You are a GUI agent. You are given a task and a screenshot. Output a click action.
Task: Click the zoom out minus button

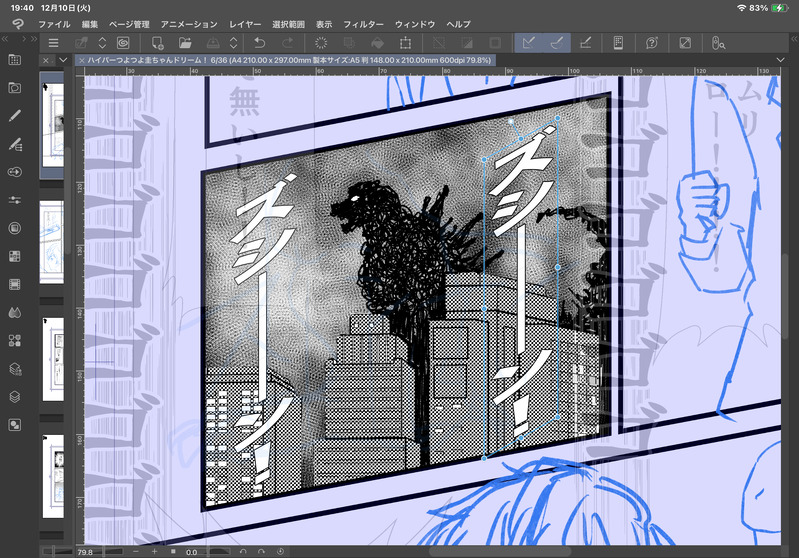[x=136, y=551]
